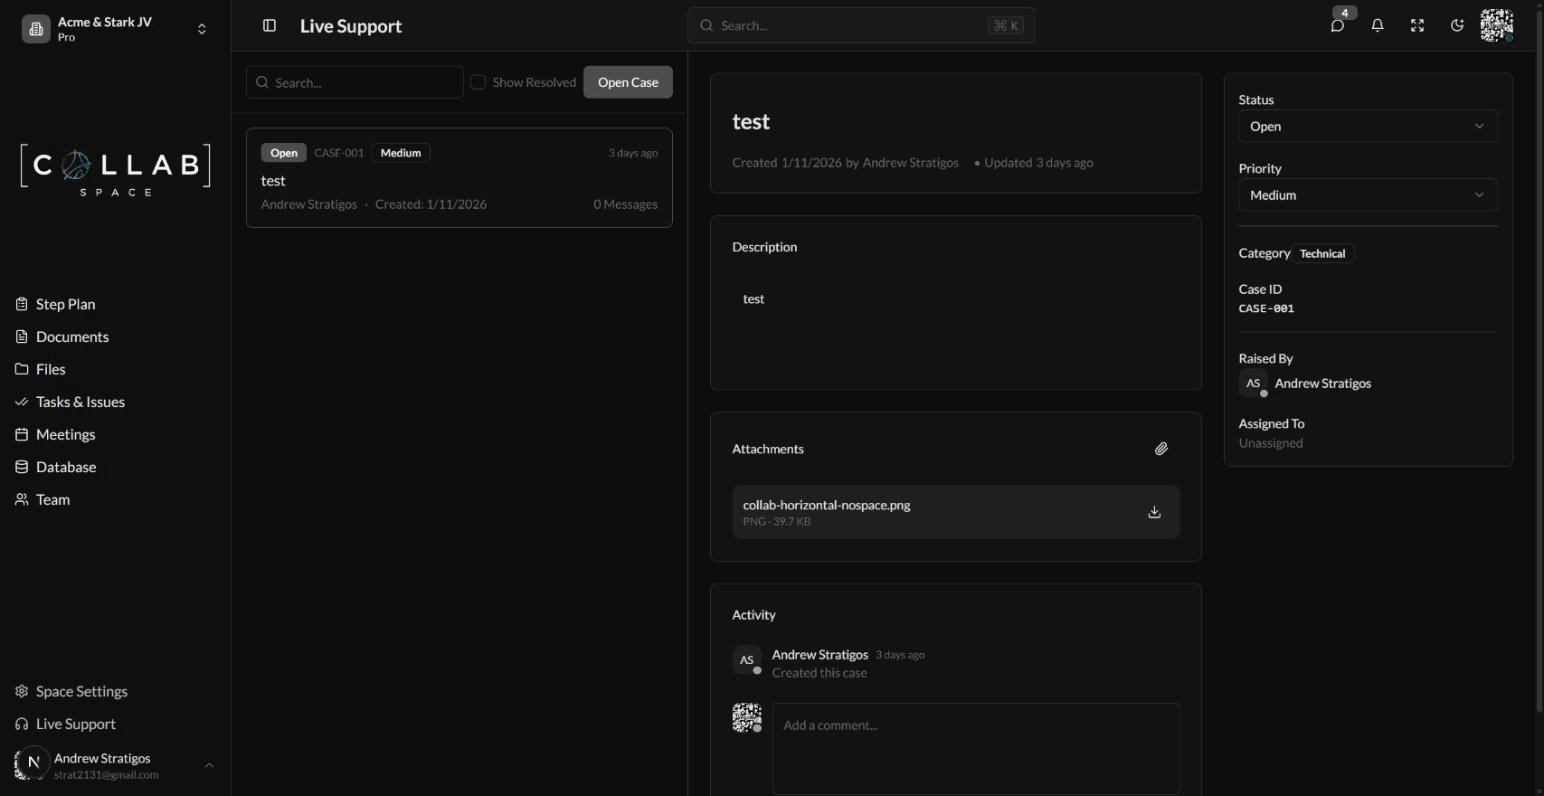Click the Database sidebar icon

pyautogui.click(x=21, y=466)
